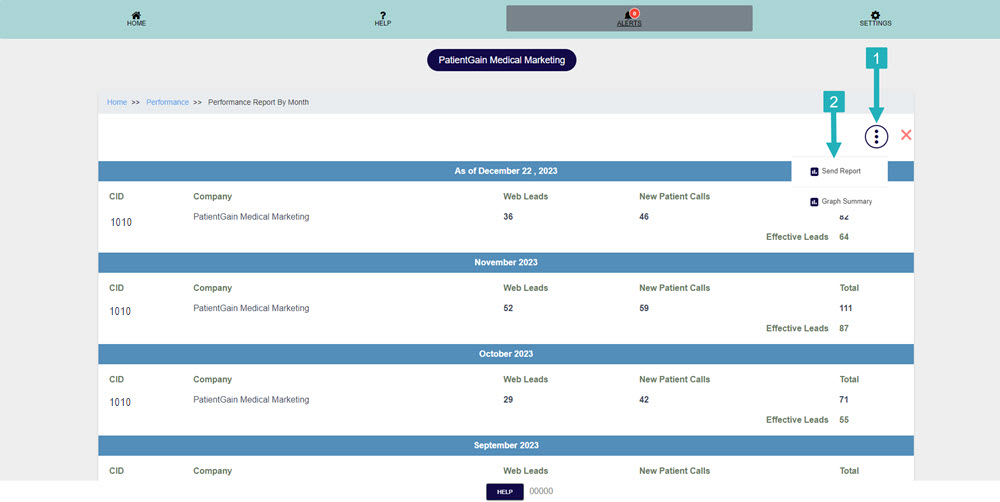The image size is (1000, 502).
Task: Click the 'As of December 22 , 2023' header
Action: 506,171
